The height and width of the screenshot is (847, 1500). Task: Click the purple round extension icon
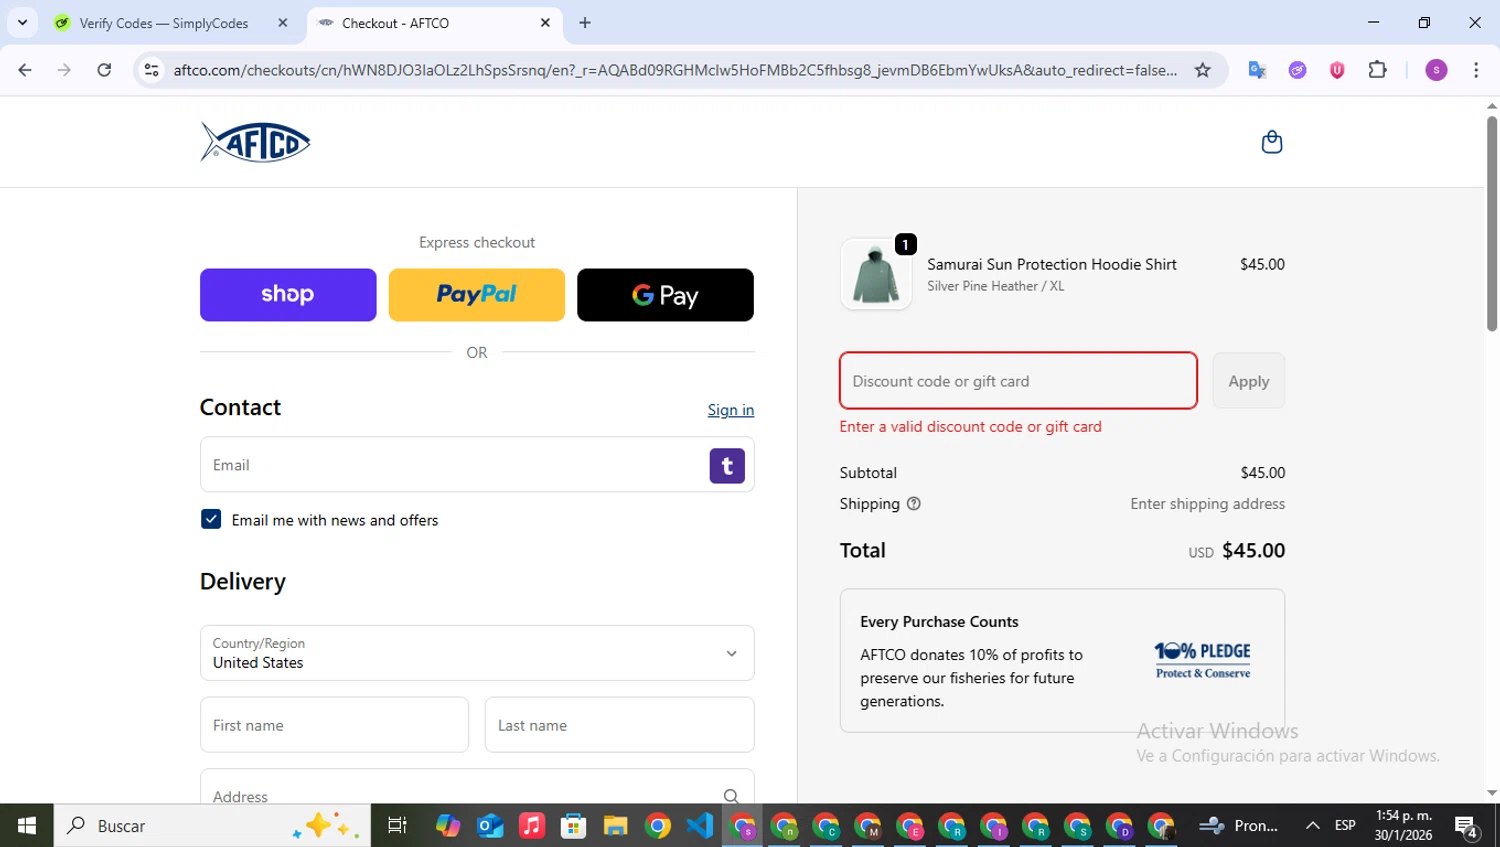click(x=1297, y=70)
